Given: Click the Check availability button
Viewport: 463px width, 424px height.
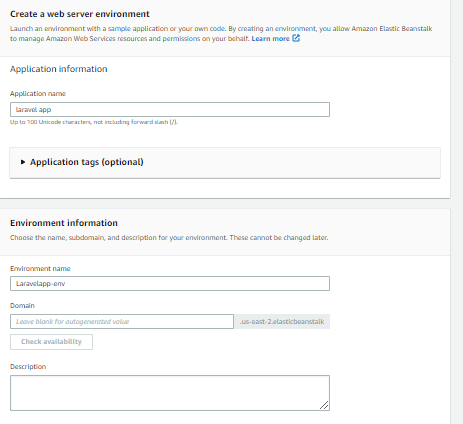Looking at the screenshot, I should click(x=51, y=342).
